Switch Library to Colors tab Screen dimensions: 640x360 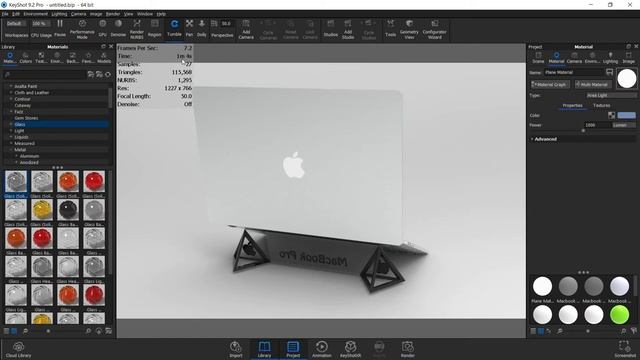click(25, 58)
